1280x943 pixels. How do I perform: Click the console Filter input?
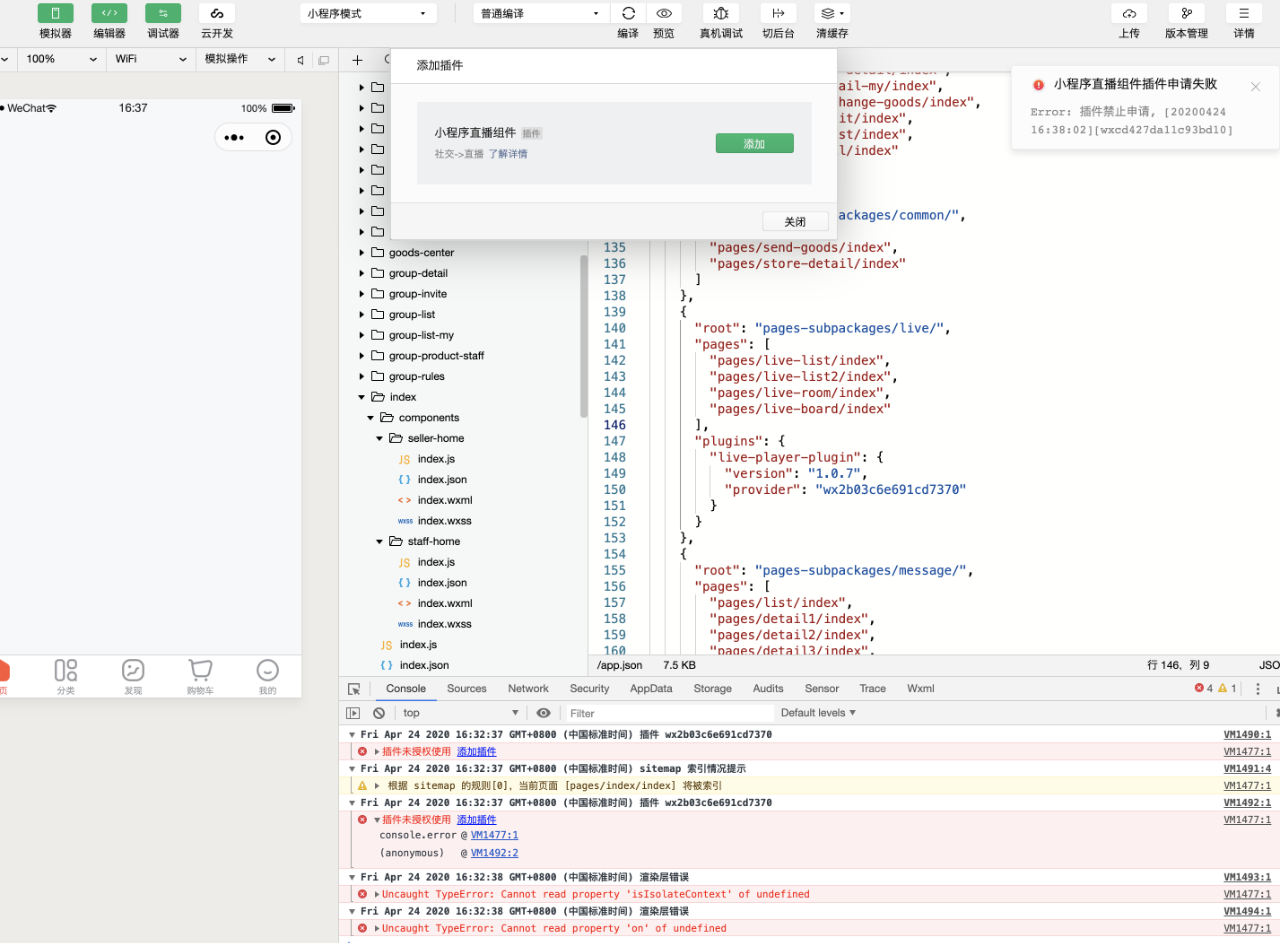(x=668, y=713)
